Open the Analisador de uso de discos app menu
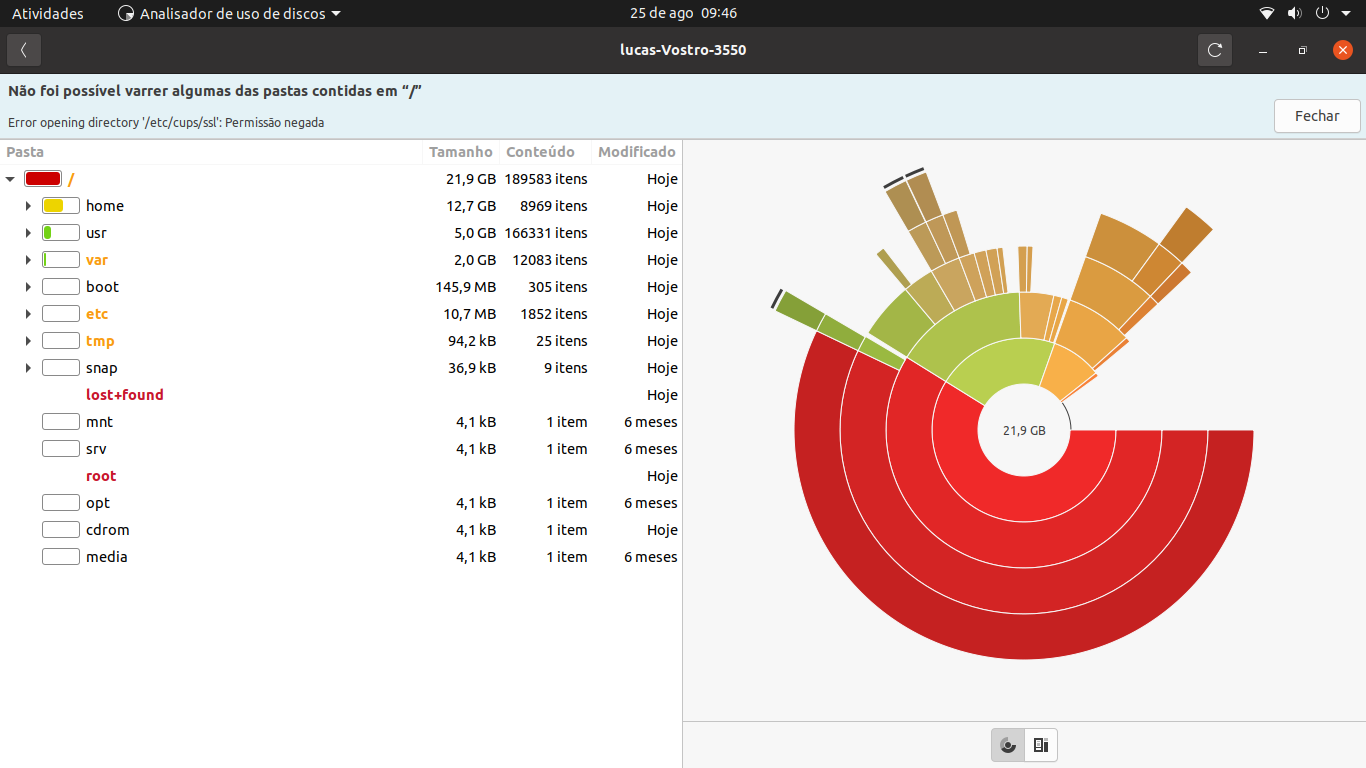Viewport: 1366px width, 768px height. point(229,13)
